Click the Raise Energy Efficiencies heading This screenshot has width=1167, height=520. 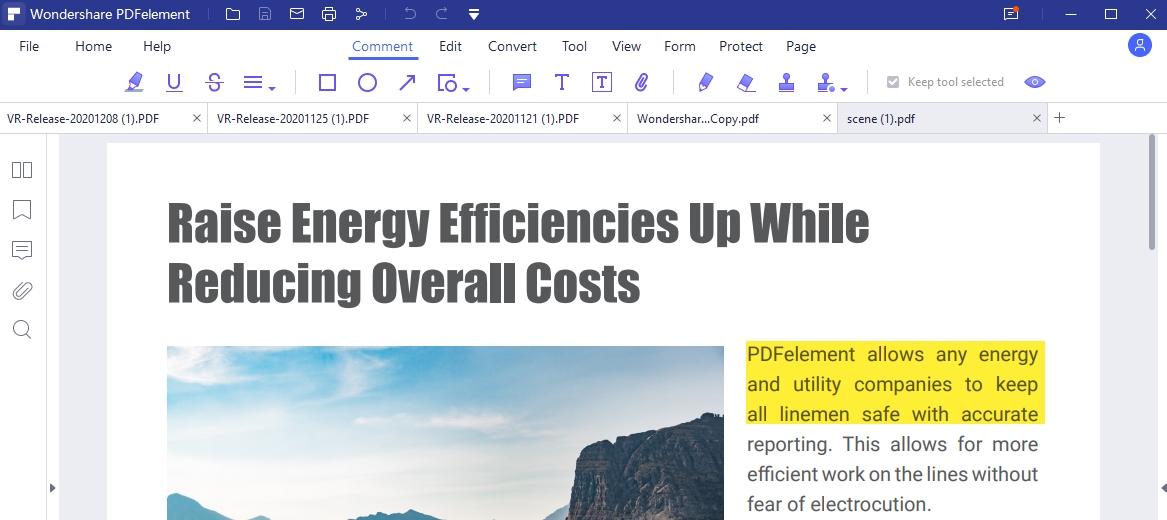(x=518, y=254)
